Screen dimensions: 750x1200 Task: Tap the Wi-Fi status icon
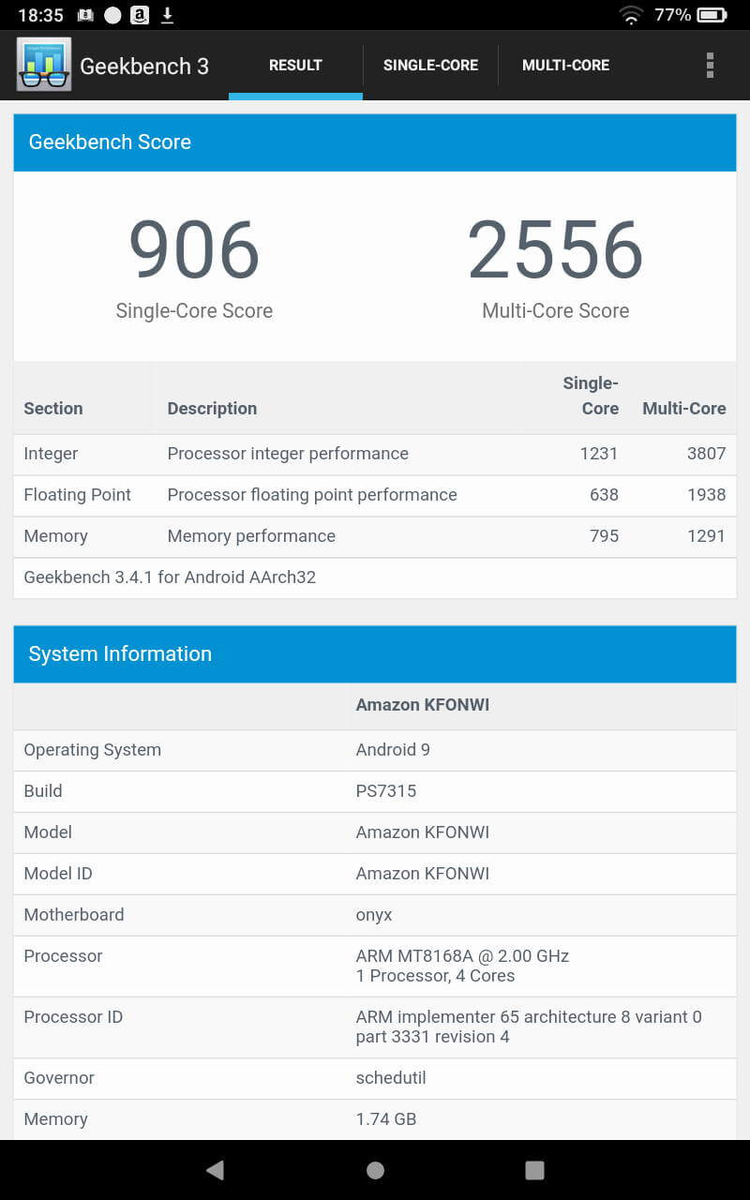pyautogui.click(x=631, y=15)
